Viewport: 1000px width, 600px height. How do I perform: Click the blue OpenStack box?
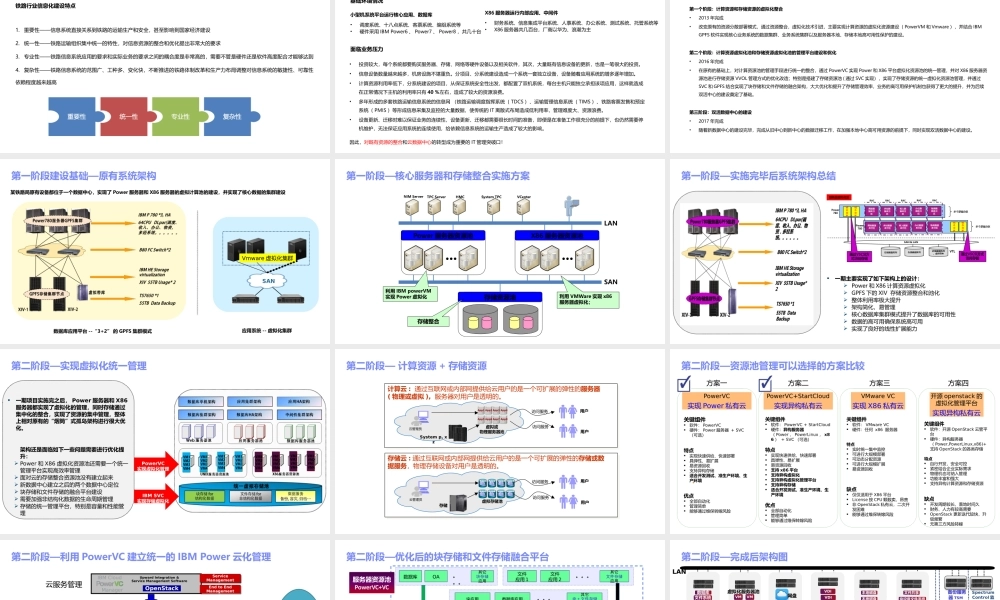[161, 588]
